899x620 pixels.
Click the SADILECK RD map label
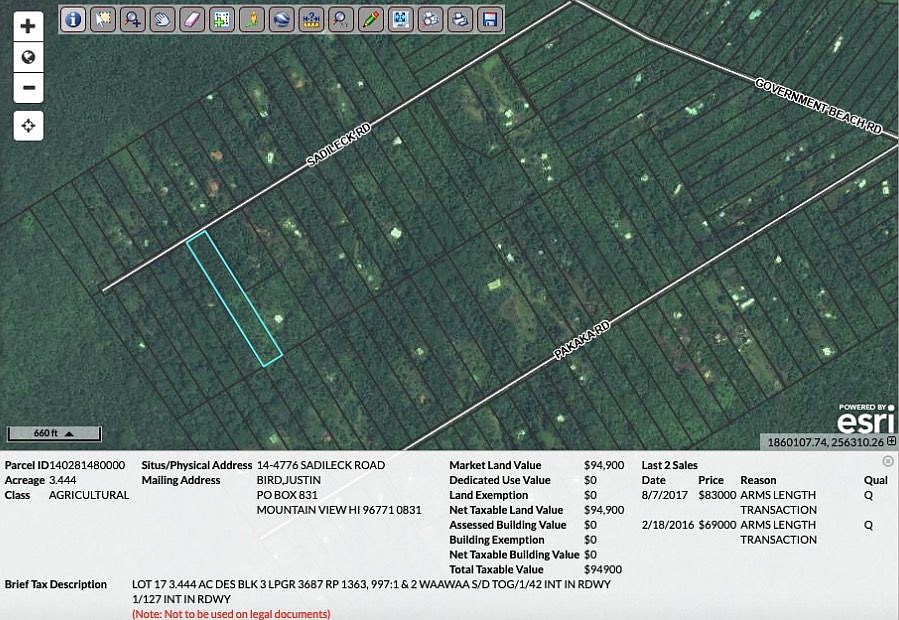(x=339, y=145)
